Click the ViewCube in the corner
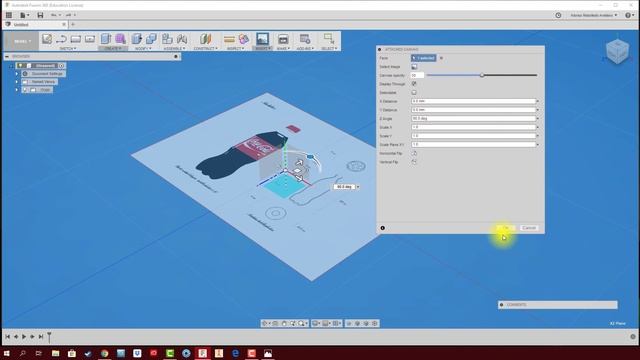This screenshot has height=360, width=640. coord(617,51)
